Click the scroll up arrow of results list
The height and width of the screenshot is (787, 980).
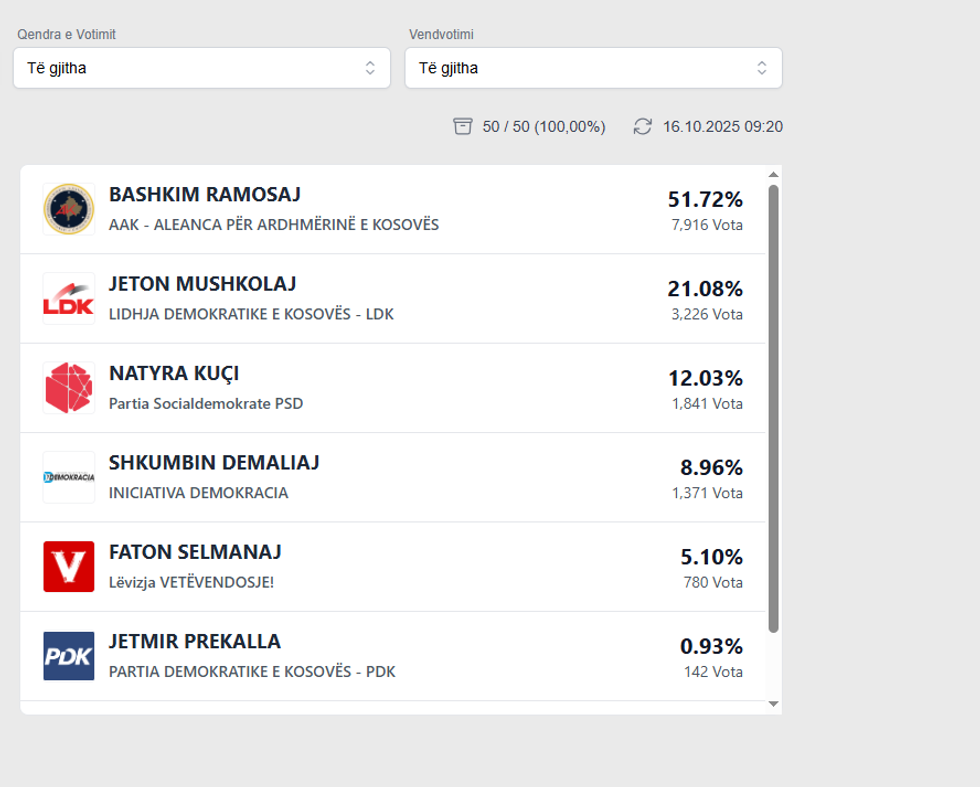pyautogui.click(x=773, y=175)
